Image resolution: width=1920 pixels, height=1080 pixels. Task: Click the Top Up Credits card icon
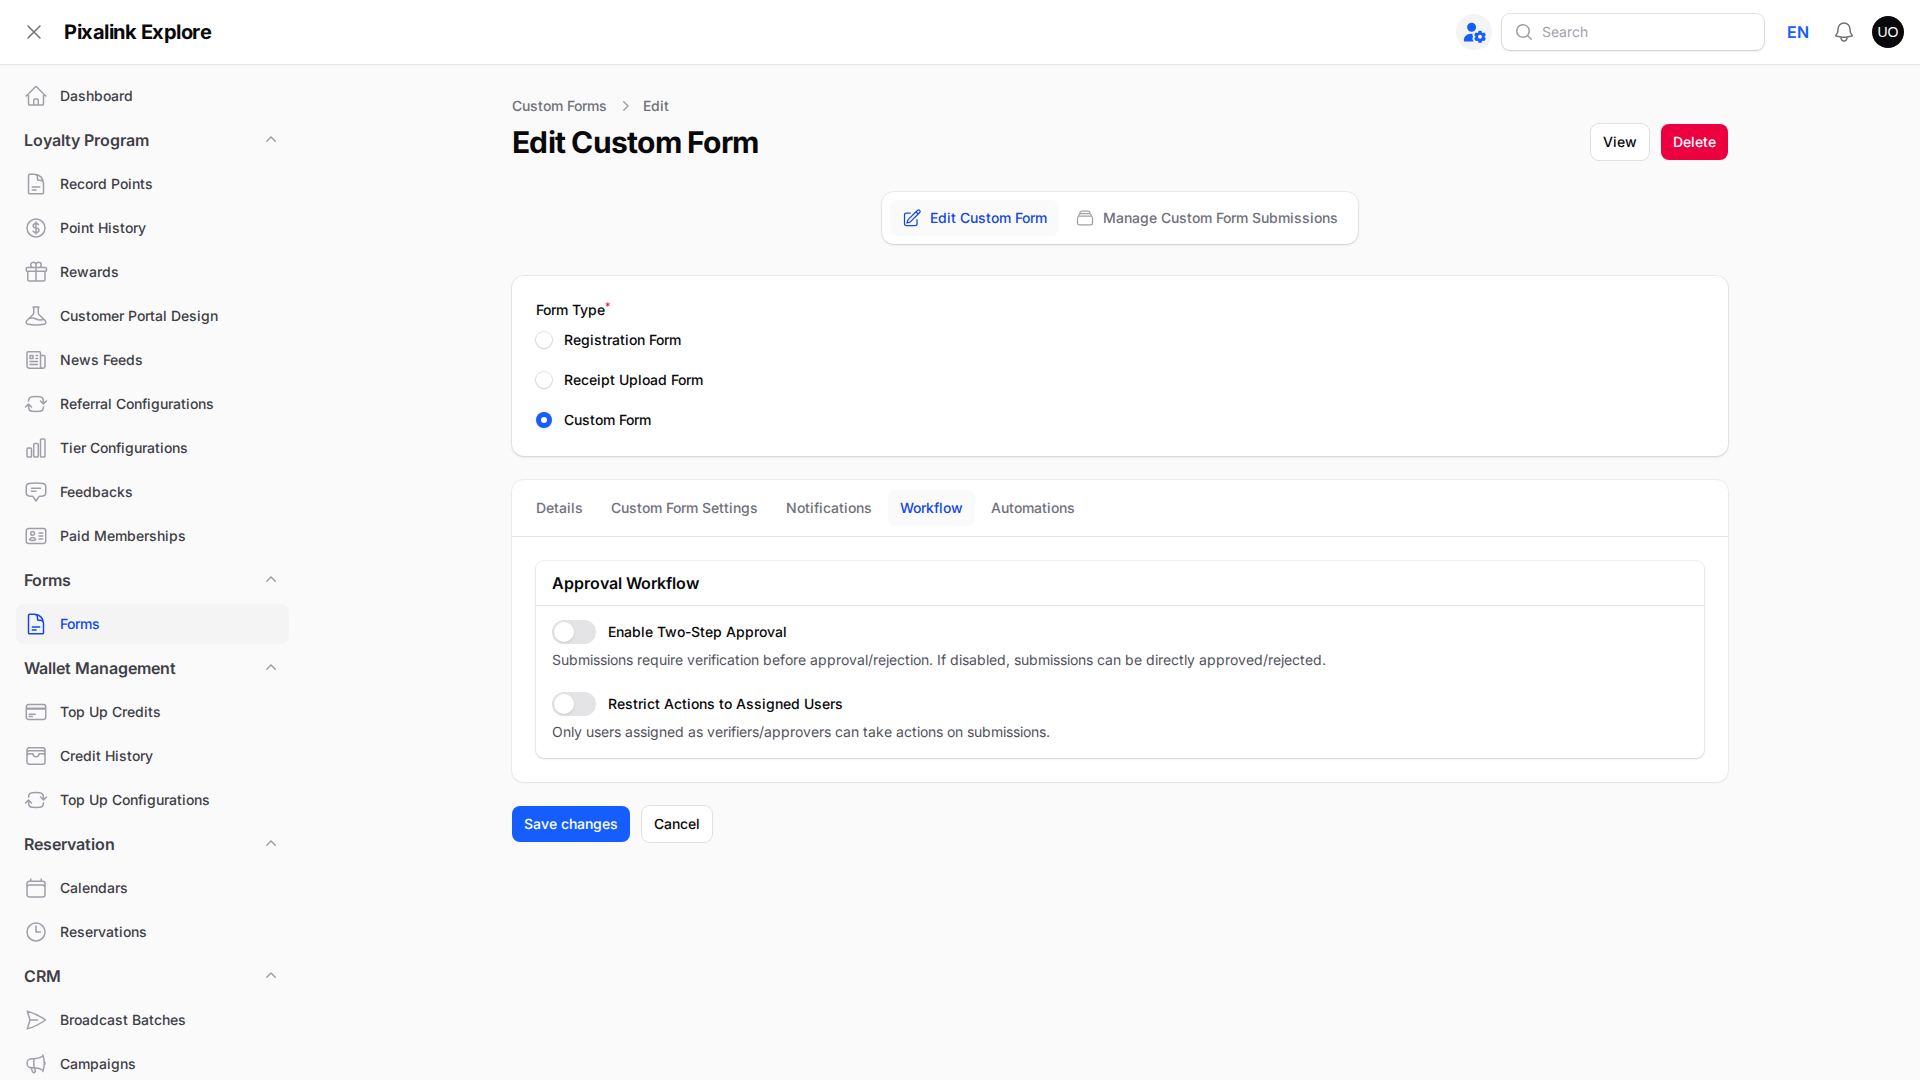[36, 712]
